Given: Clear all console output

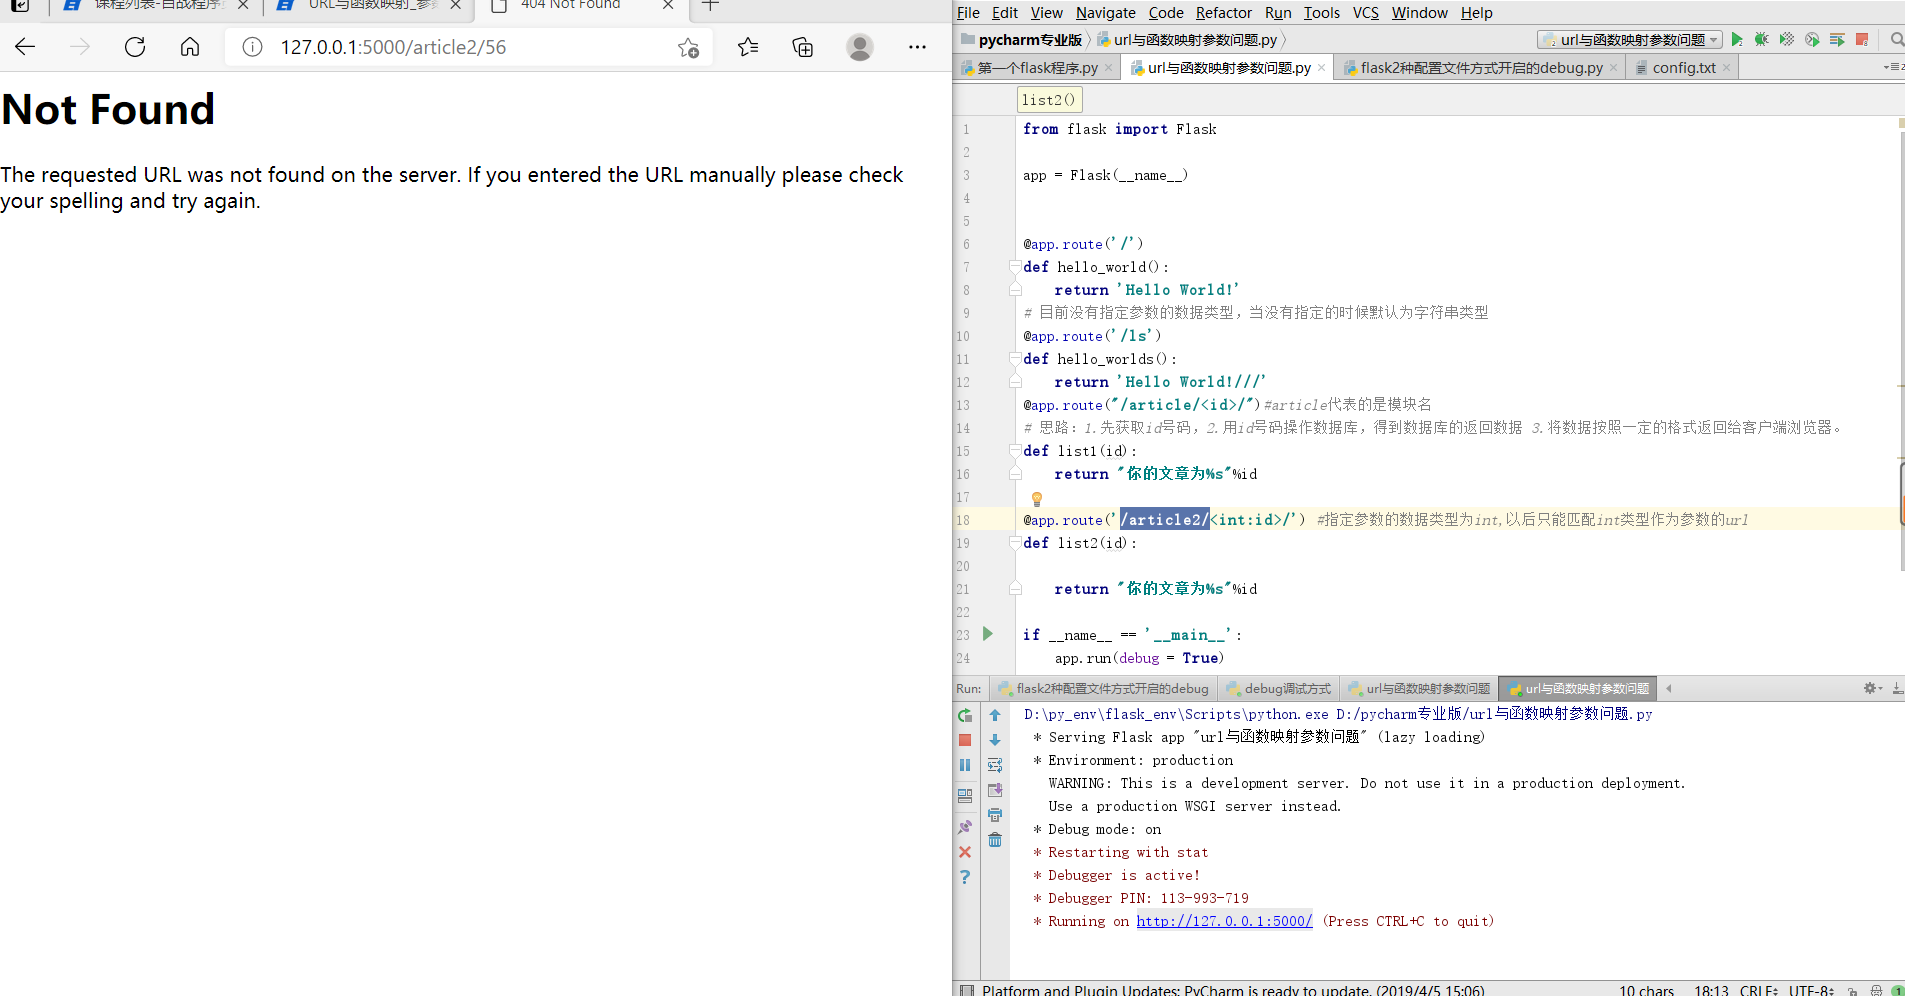Looking at the screenshot, I should click(995, 840).
